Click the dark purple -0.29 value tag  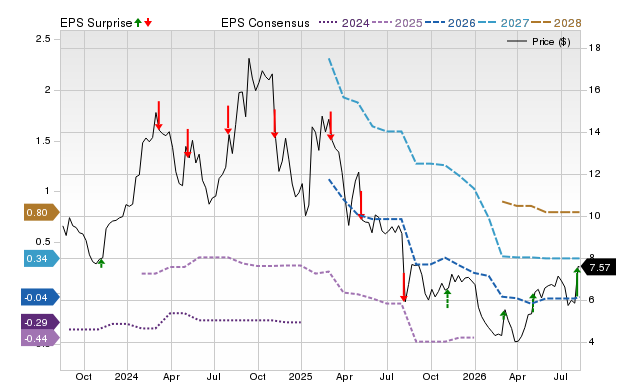pos(40,322)
